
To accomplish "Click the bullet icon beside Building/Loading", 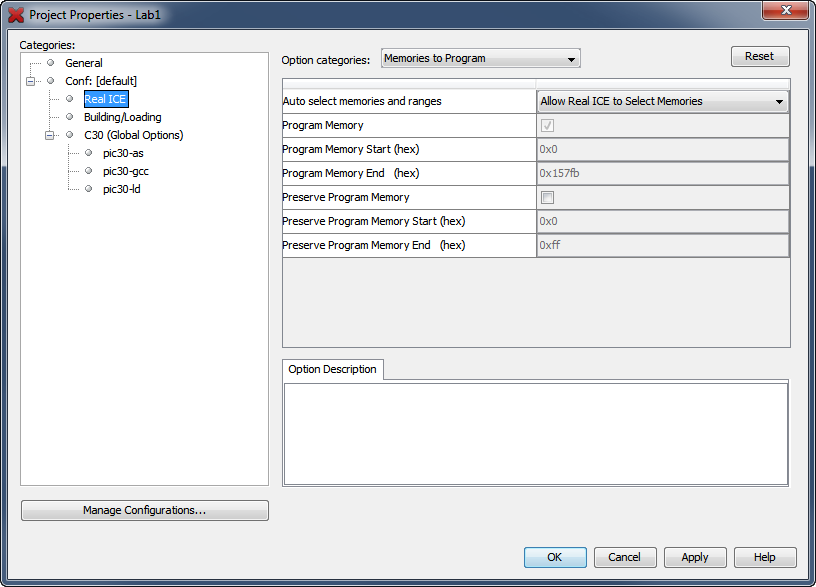I will tap(69, 117).
